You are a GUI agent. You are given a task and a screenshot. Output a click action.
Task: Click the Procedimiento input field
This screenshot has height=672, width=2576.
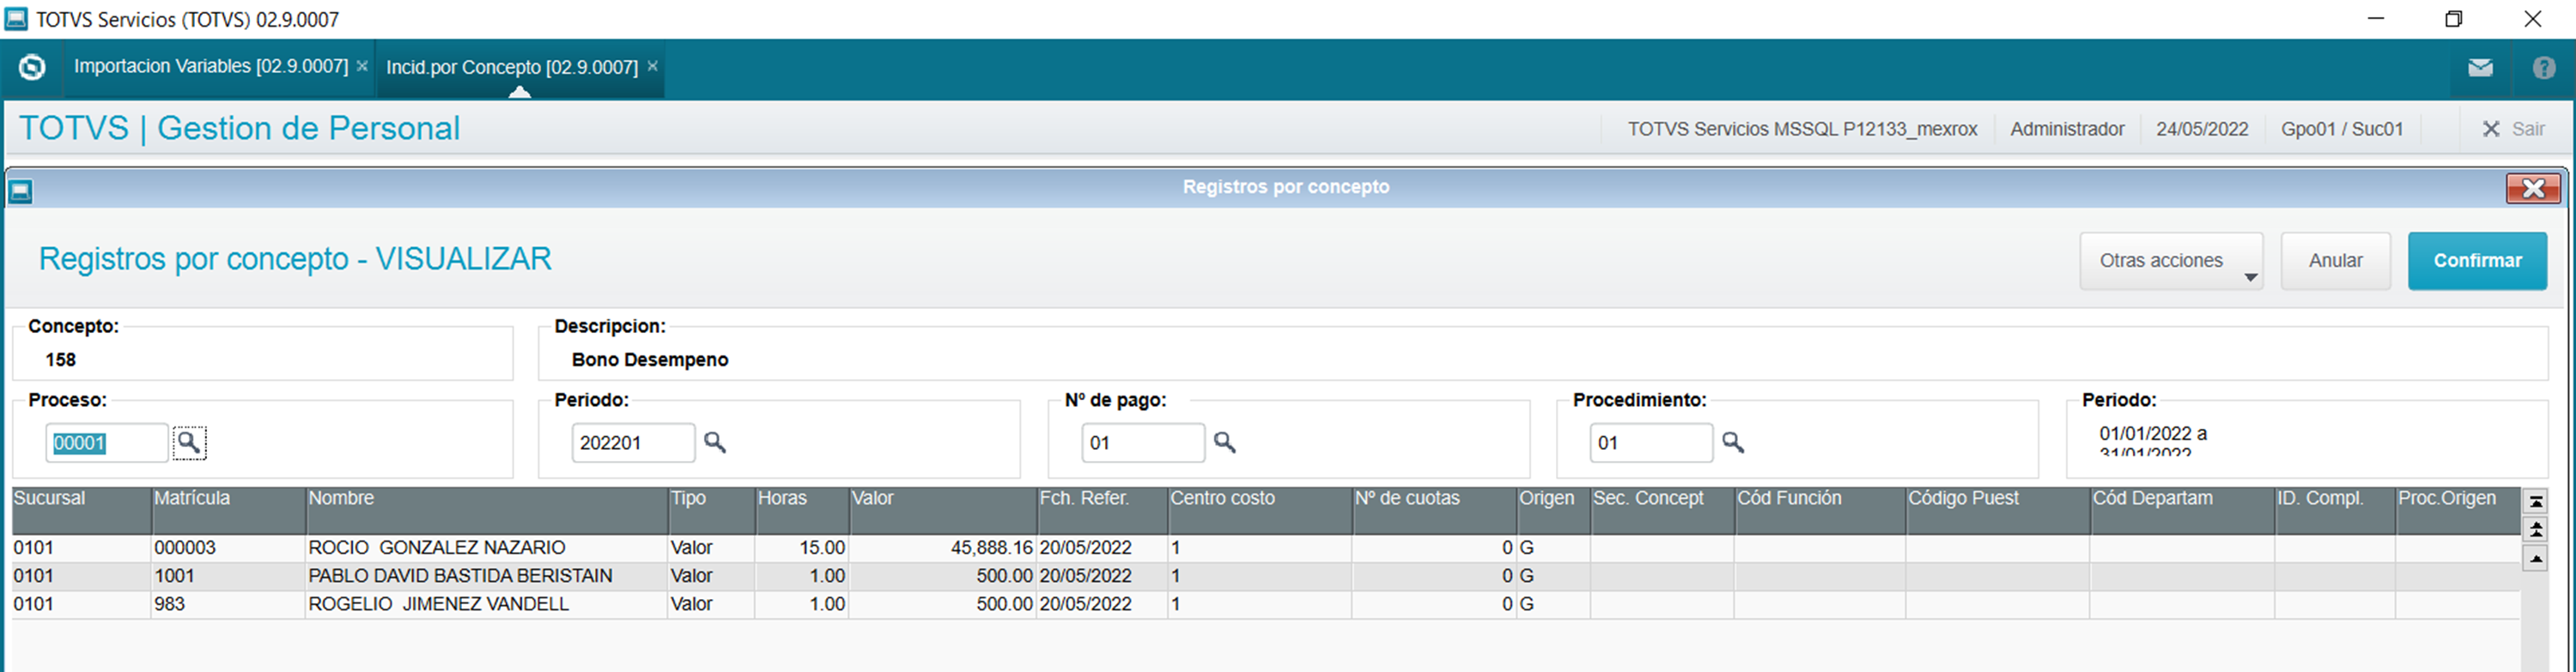point(1651,443)
